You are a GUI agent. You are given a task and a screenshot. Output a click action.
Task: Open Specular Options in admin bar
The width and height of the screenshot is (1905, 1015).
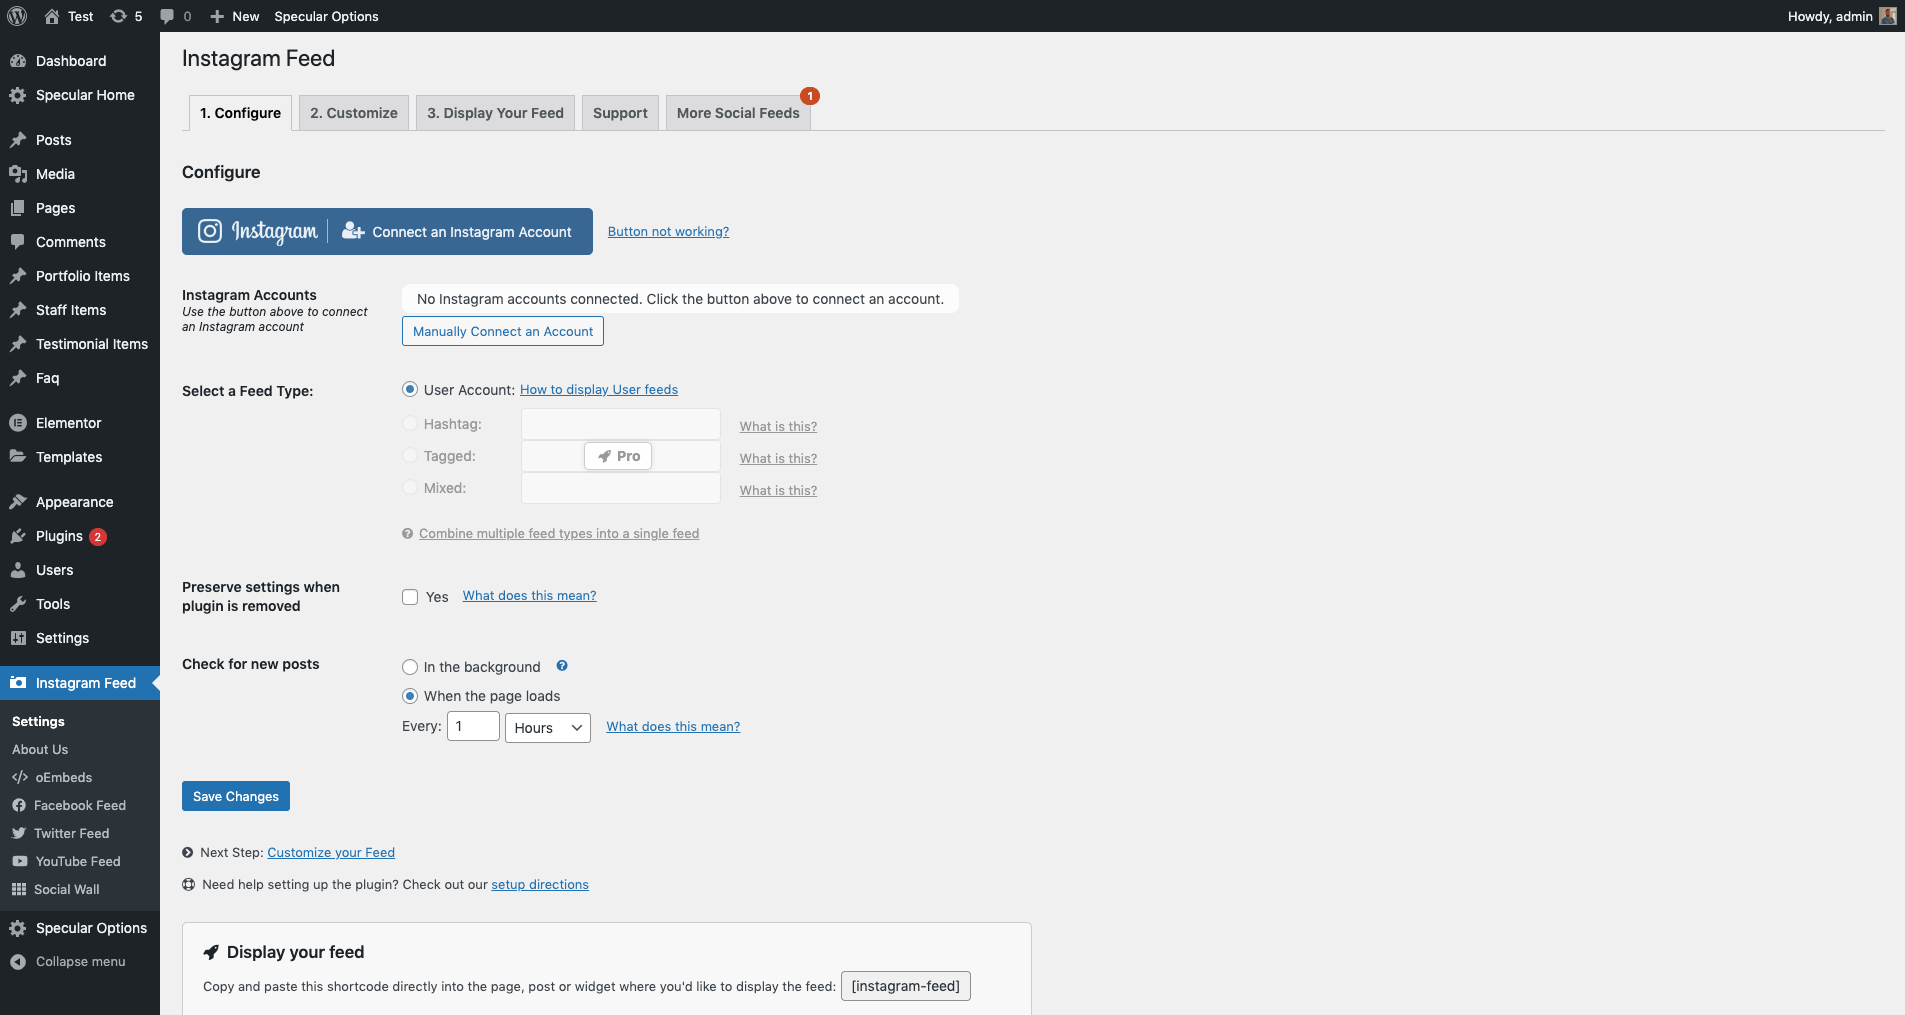[326, 16]
